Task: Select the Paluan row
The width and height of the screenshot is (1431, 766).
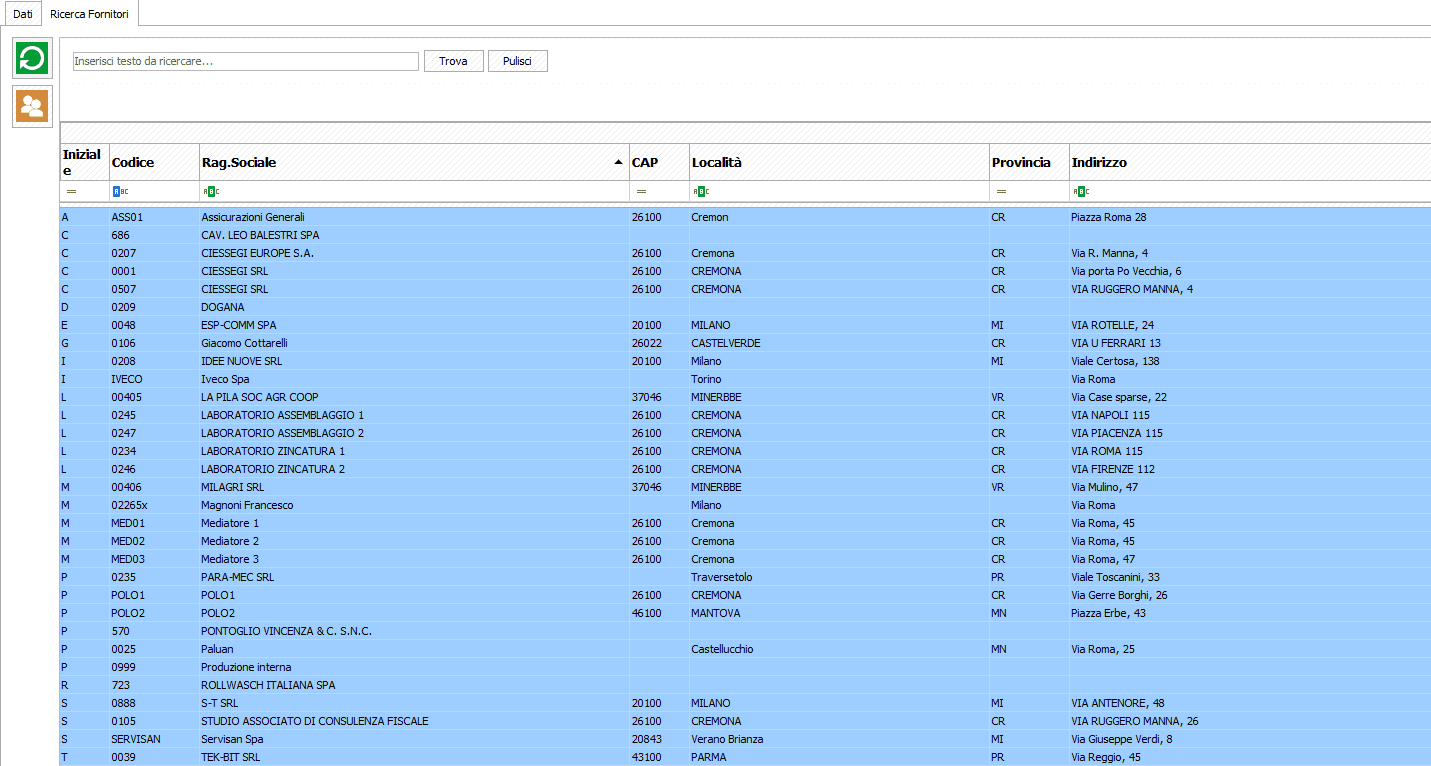Action: 745,649
